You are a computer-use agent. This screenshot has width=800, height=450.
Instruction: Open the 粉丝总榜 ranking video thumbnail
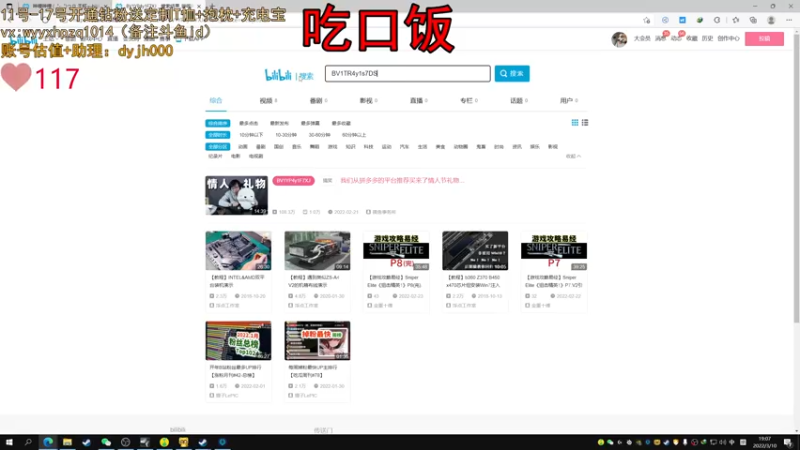pyautogui.click(x=238, y=340)
